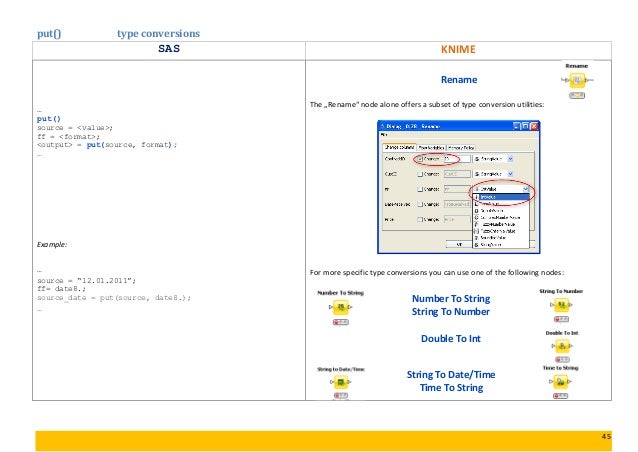Click the String to Date/Time node icon
Screen dimensions: 638x452
[341, 382]
